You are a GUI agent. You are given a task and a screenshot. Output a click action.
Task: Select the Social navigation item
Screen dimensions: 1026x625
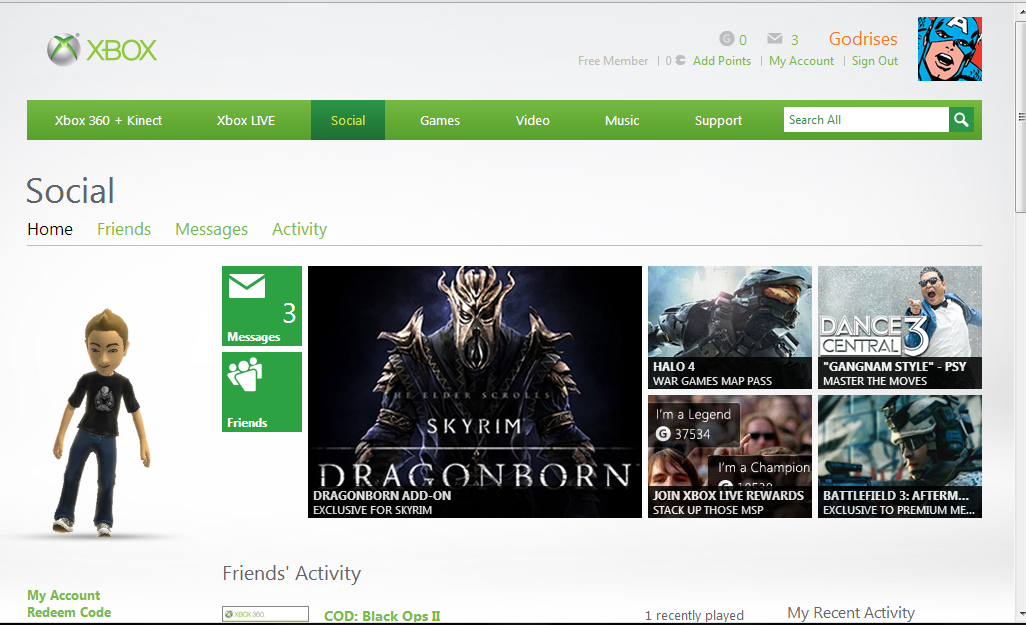[348, 120]
